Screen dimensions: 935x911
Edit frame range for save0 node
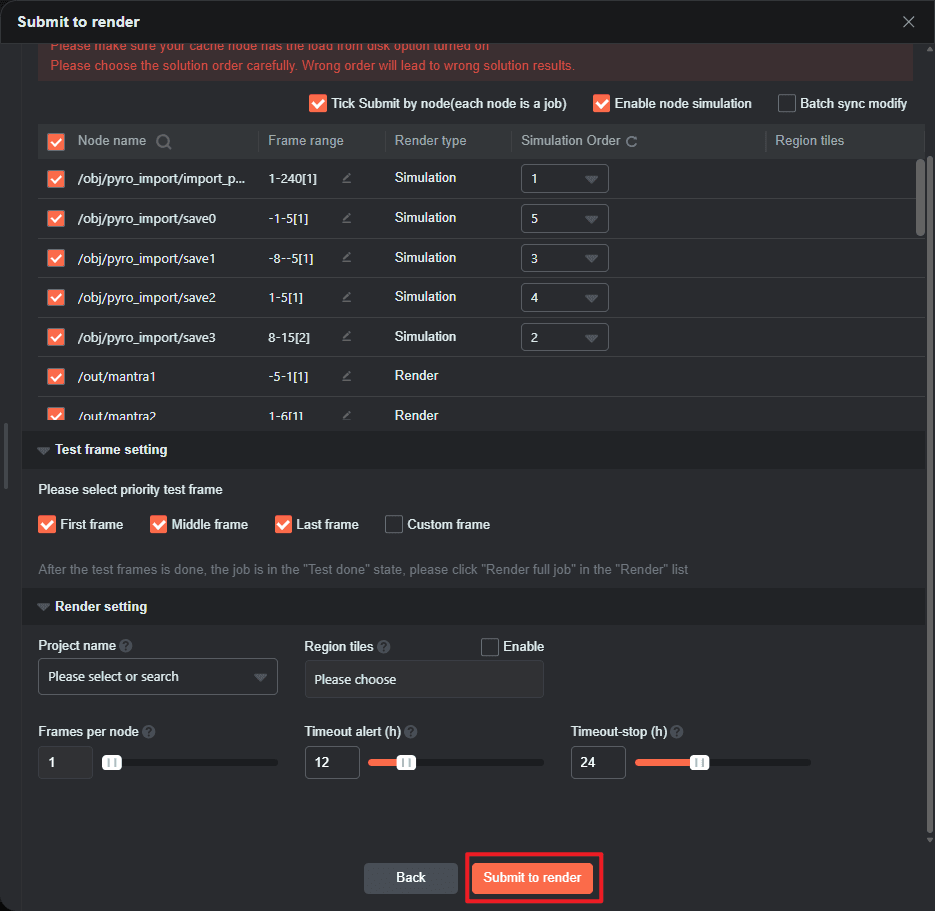(346, 218)
